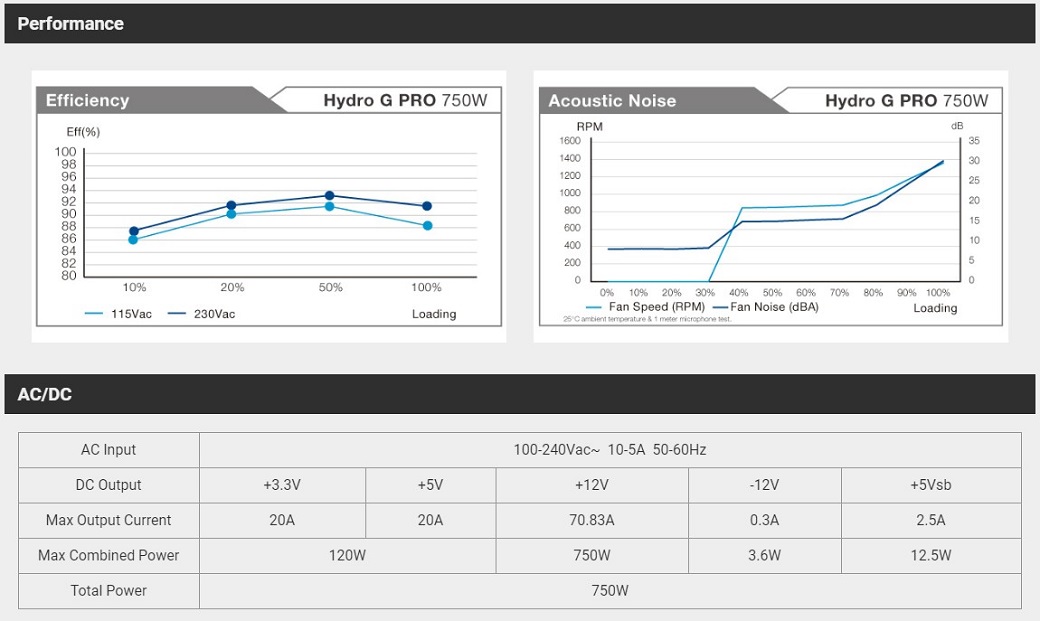The width and height of the screenshot is (1040, 621).
Task: Click the Loading label in Efficiency chart
Action: [x=434, y=314]
